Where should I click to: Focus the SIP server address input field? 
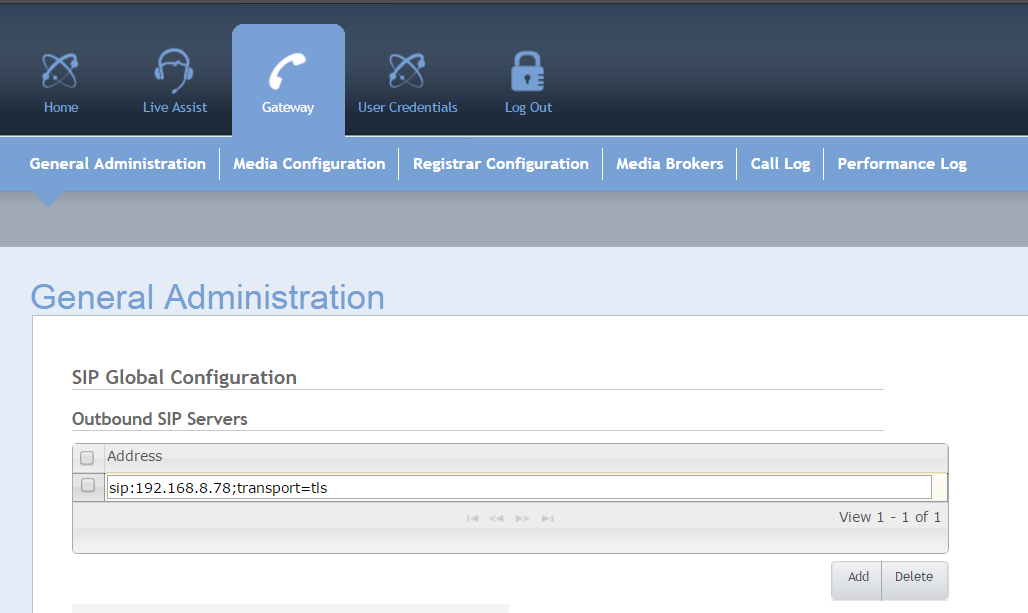point(519,487)
